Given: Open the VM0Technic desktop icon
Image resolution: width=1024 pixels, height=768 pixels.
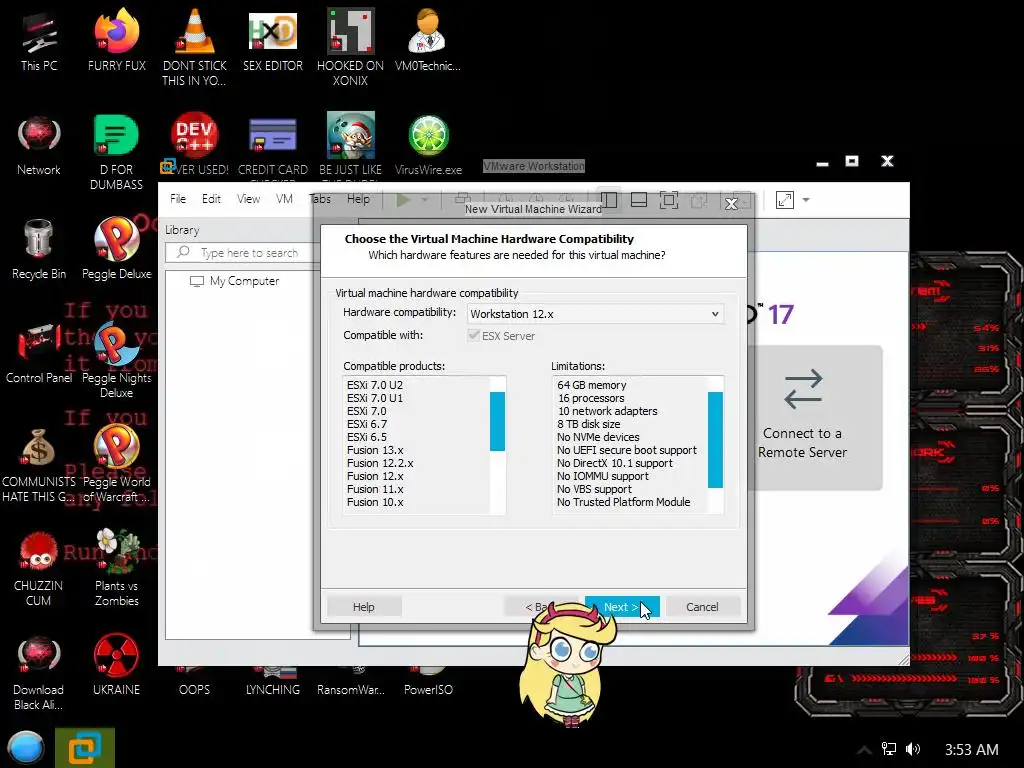Looking at the screenshot, I should click(428, 41).
